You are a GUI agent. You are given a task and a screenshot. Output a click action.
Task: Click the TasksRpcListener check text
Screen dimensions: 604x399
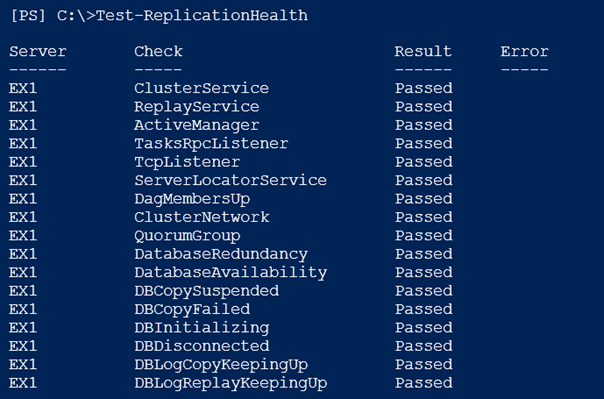pyautogui.click(x=211, y=144)
